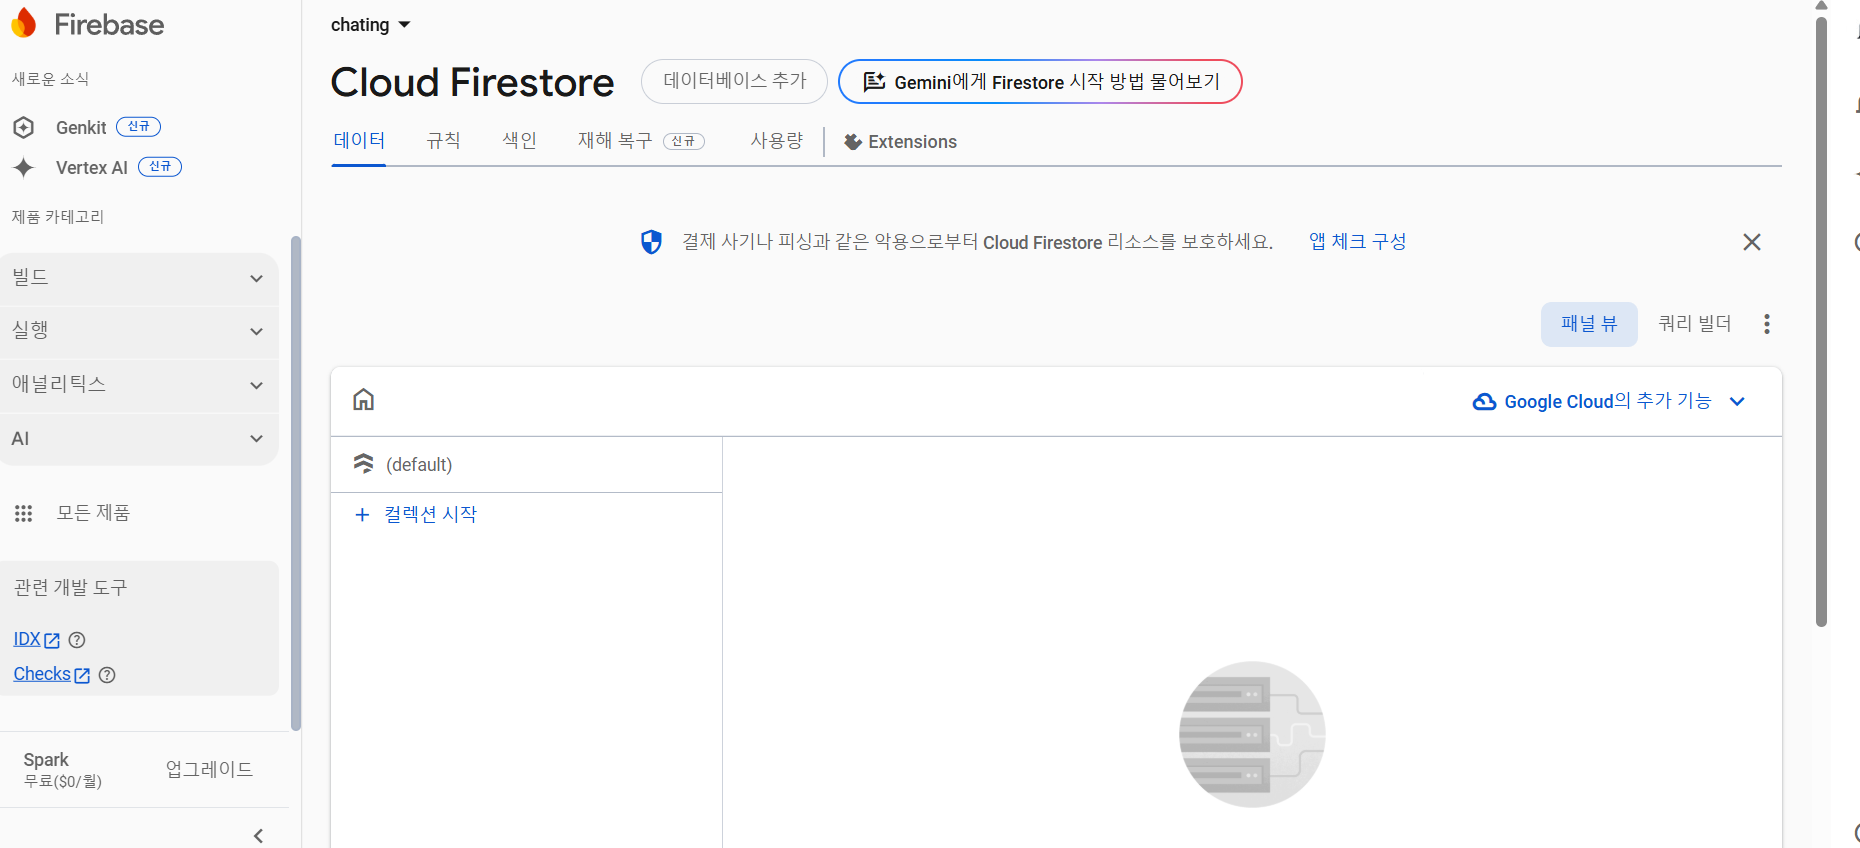Open the IDX link

[x=27, y=640]
